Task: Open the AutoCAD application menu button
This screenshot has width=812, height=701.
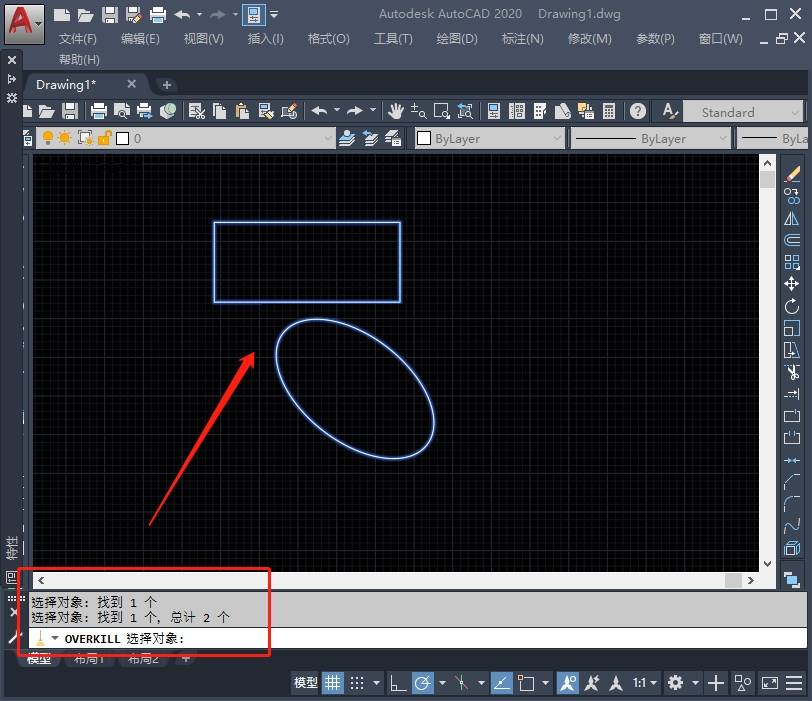Action: coord(24,22)
